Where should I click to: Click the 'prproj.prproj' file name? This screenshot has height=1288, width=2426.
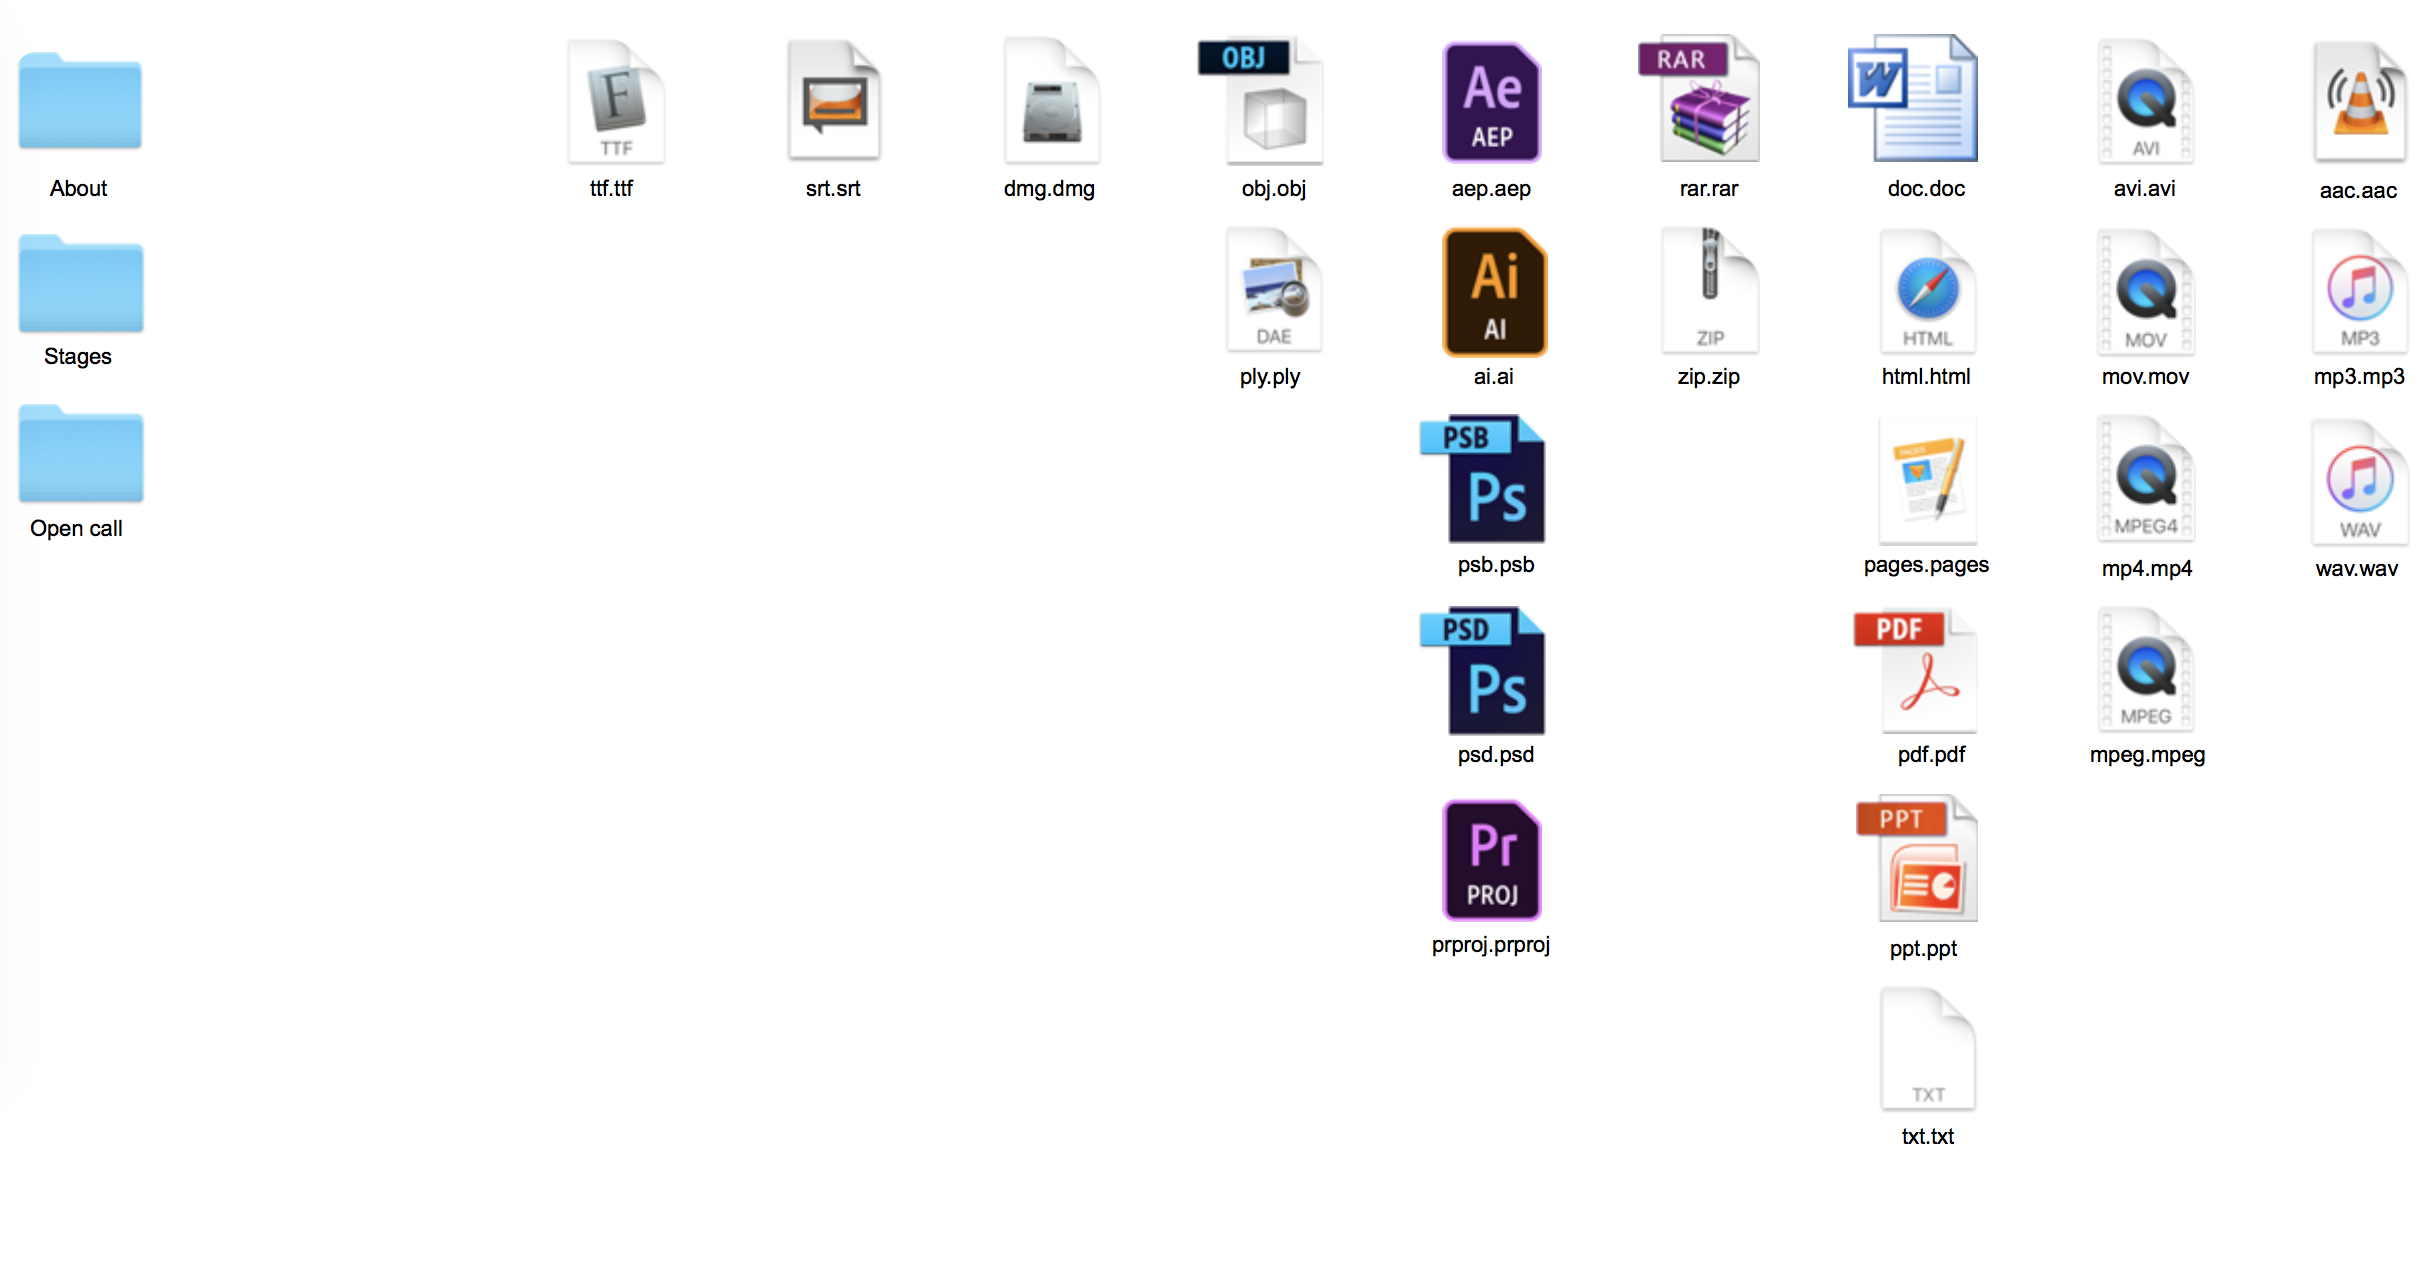1491,944
